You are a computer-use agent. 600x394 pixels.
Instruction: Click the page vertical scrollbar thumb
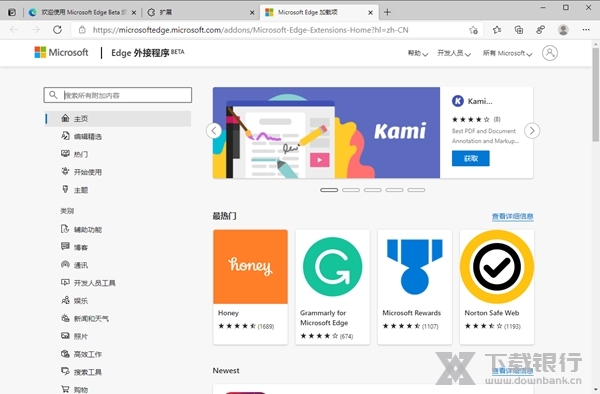[595, 95]
